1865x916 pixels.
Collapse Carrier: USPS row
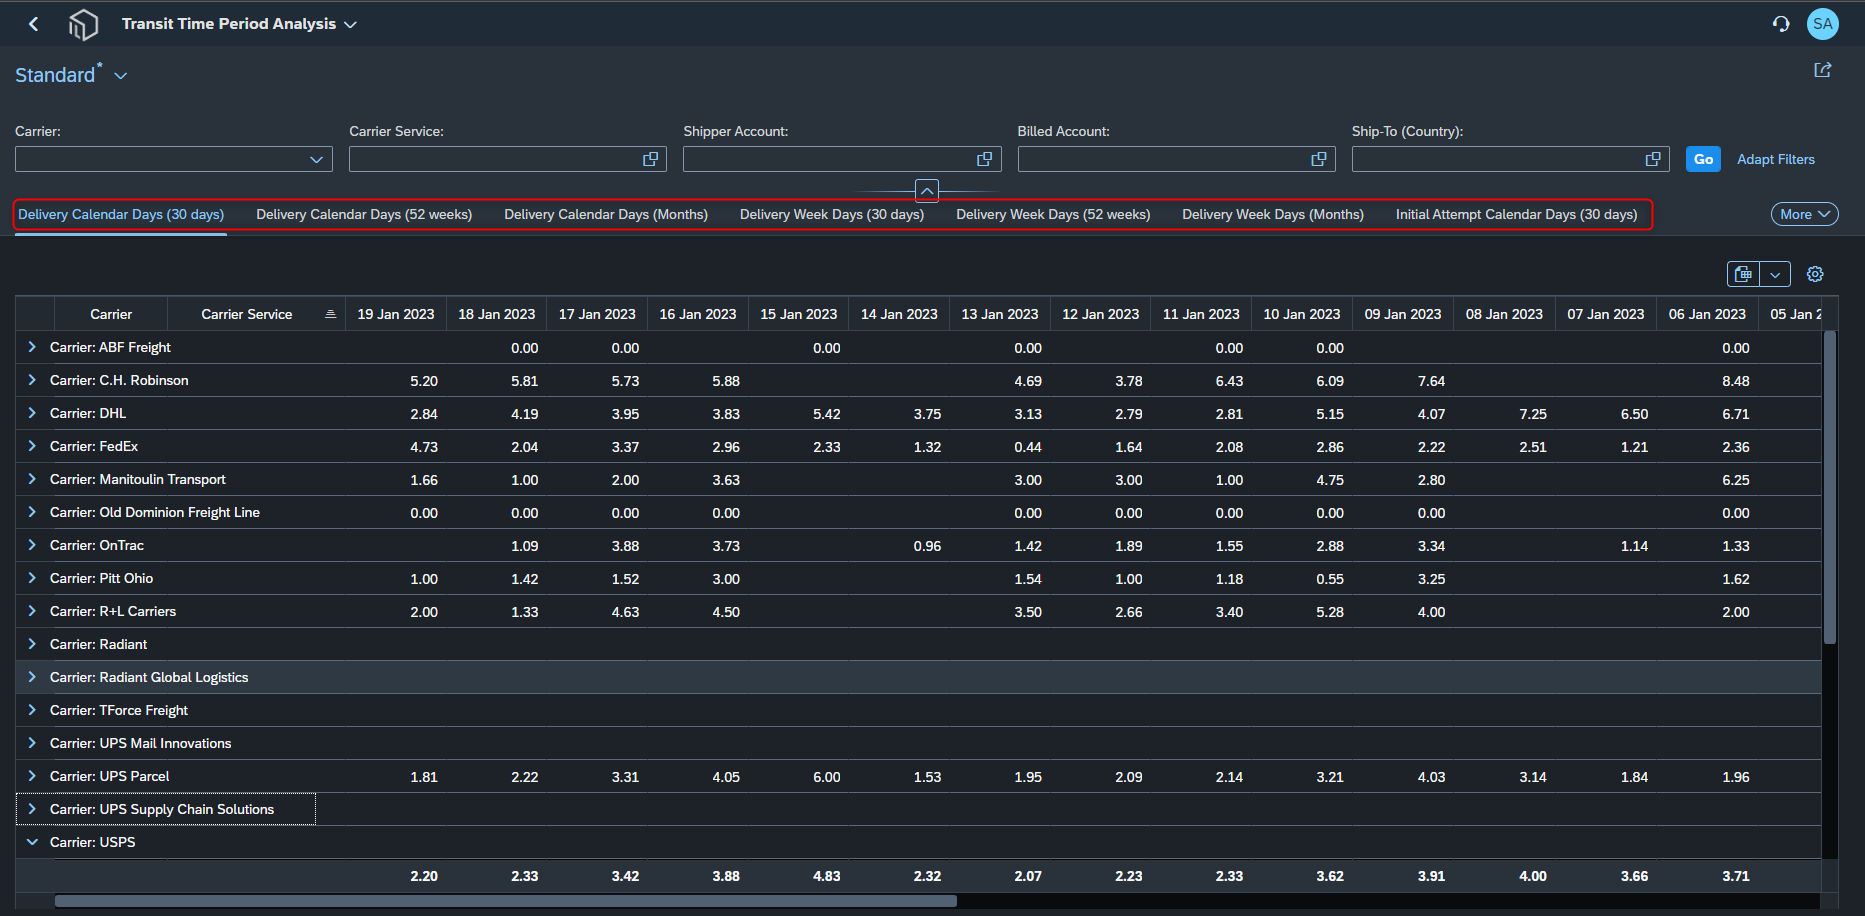[32, 842]
